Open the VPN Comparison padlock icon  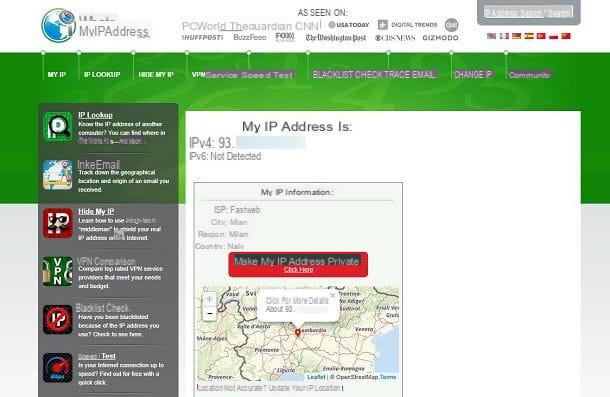click(58, 271)
